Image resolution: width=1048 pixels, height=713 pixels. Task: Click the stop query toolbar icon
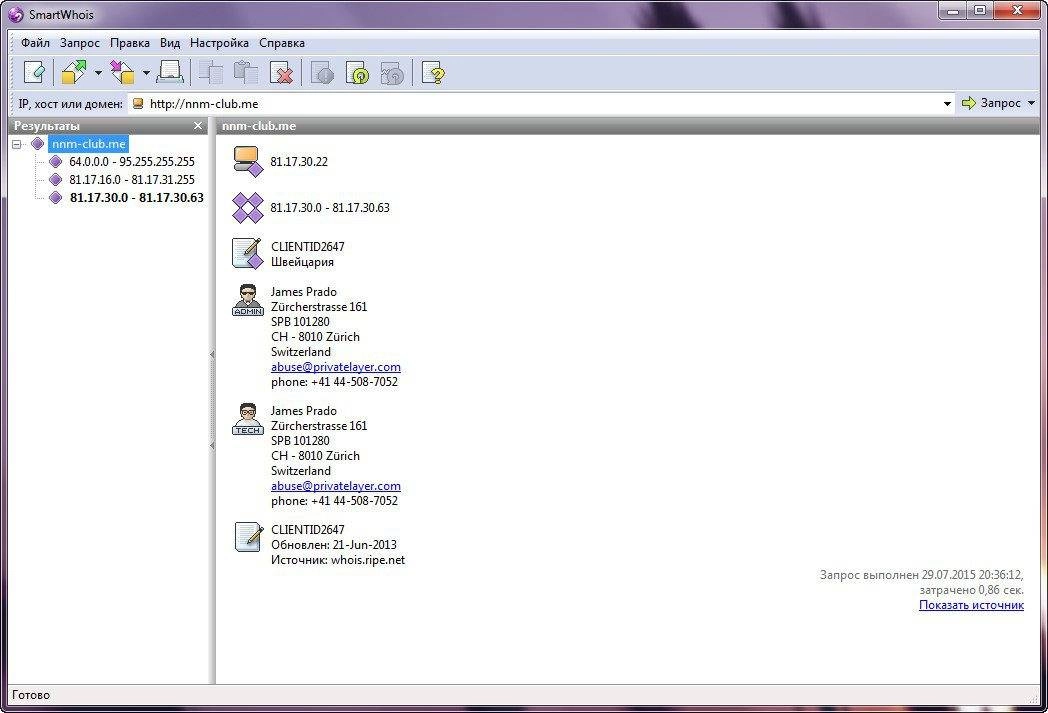point(322,72)
